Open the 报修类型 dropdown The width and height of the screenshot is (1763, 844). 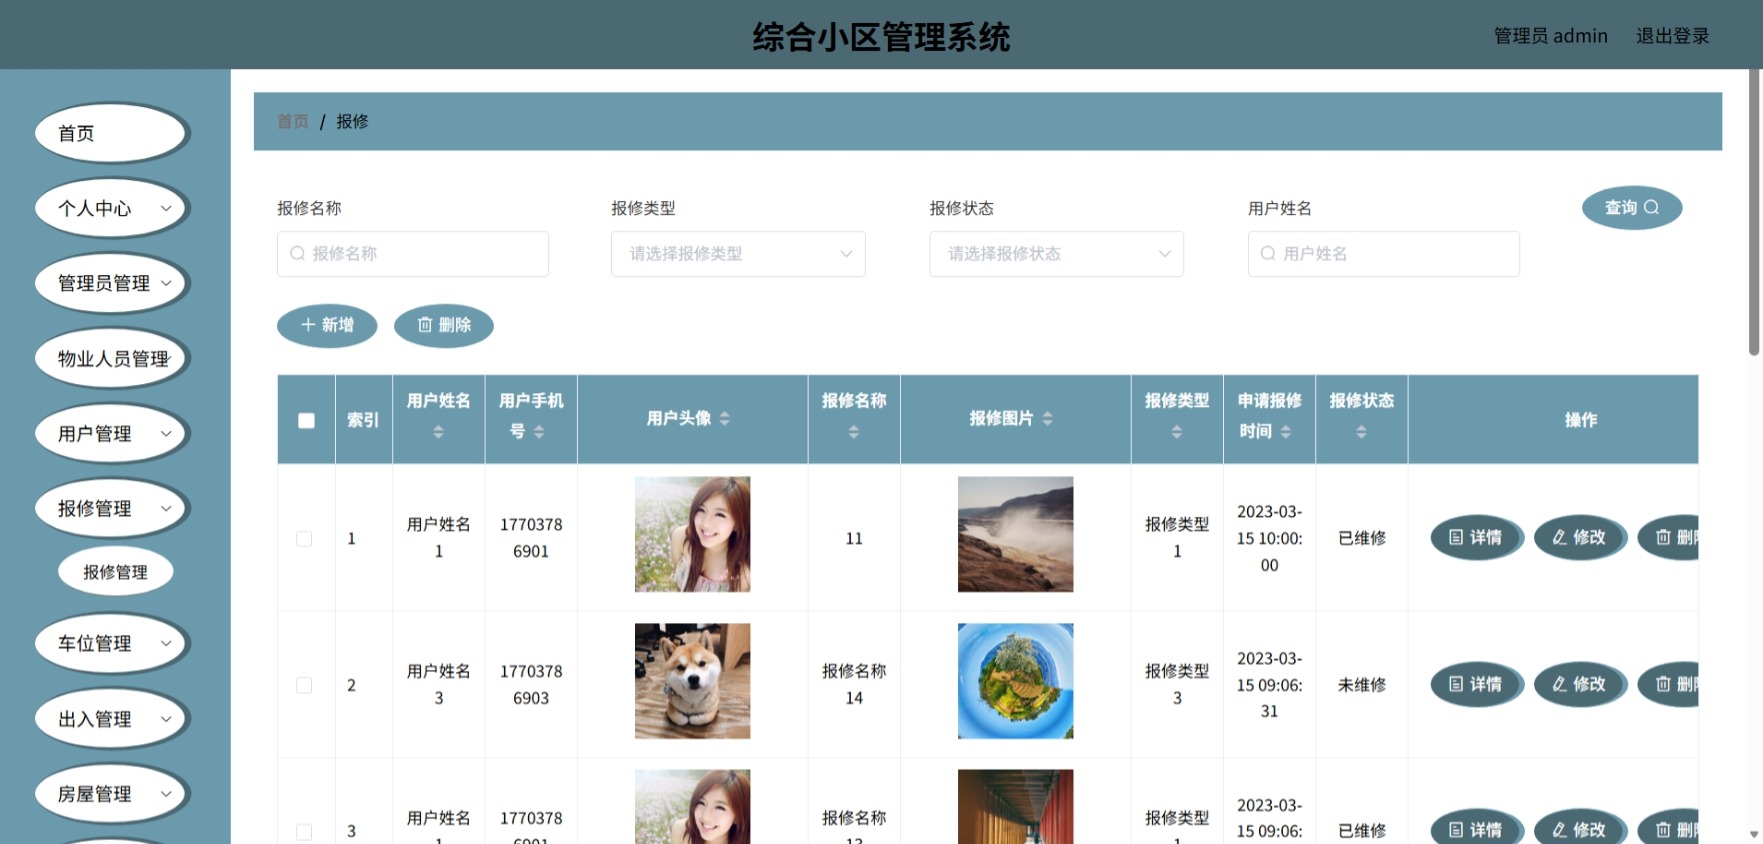pyautogui.click(x=738, y=254)
